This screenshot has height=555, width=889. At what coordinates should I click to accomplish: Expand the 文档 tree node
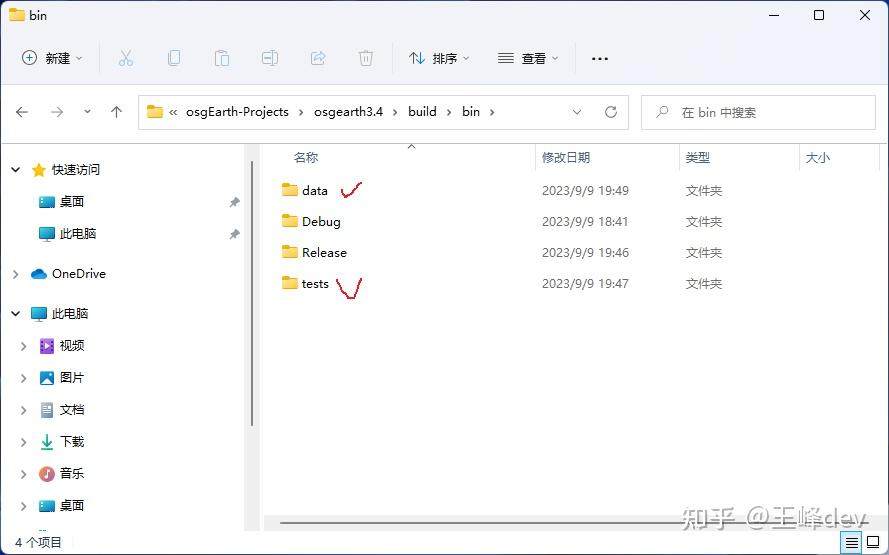23,410
